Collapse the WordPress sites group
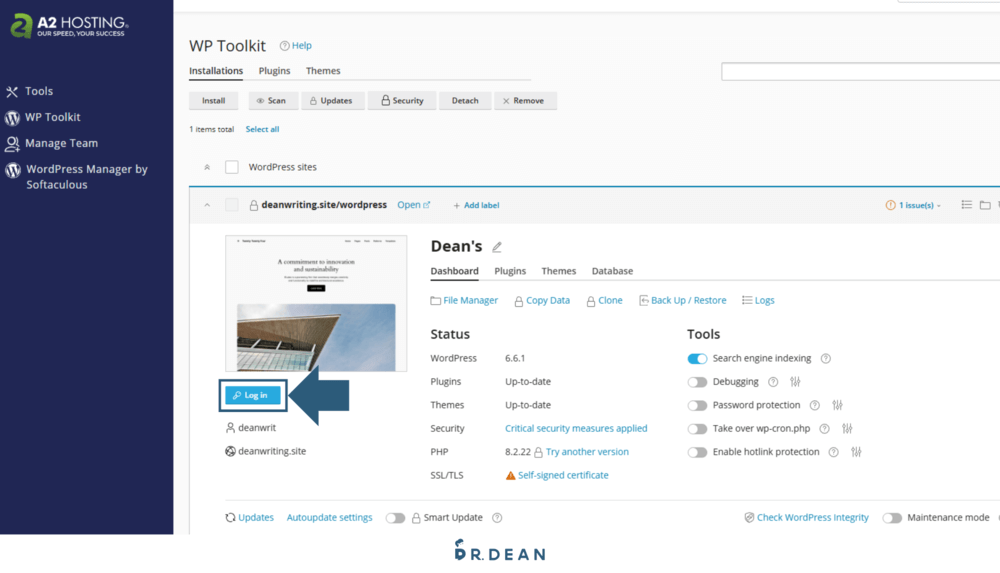The image size is (1000, 573). pyautogui.click(x=207, y=167)
